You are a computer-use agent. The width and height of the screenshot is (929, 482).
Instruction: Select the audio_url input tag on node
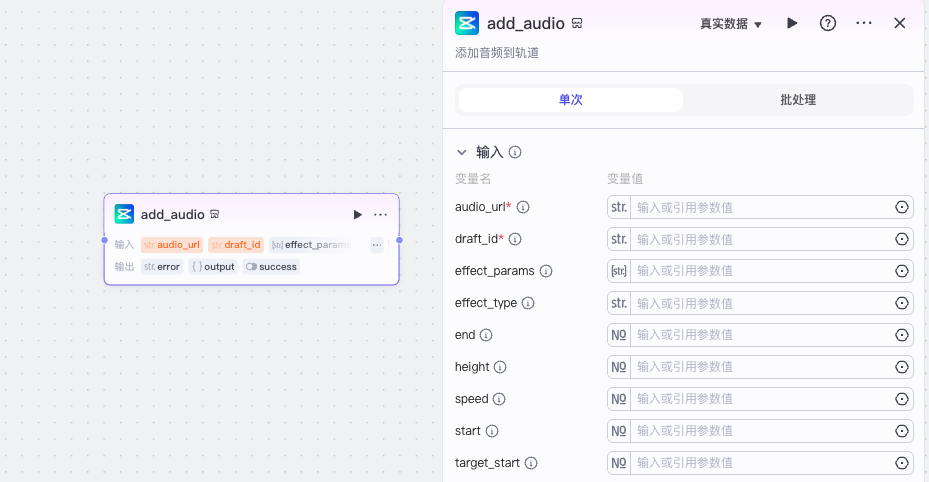coord(172,245)
